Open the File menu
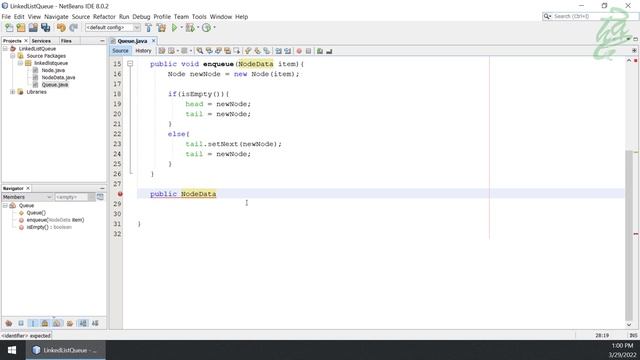The image size is (640, 360). (6, 17)
